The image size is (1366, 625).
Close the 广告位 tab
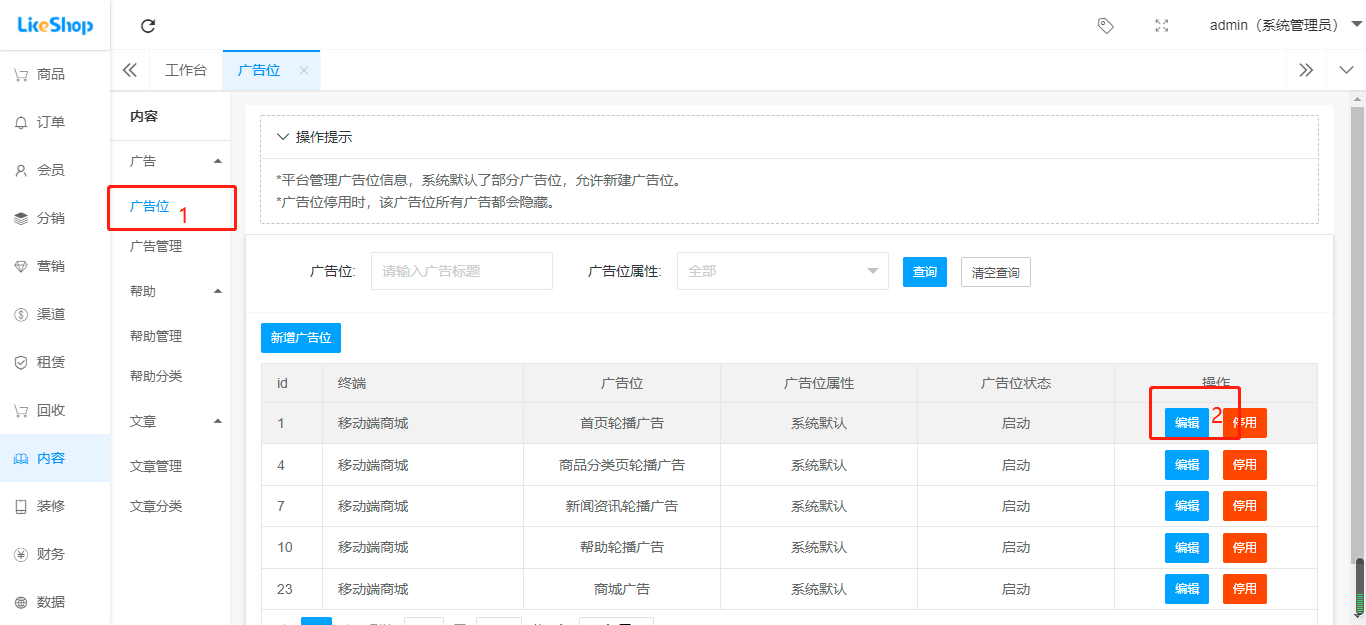pos(304,70)
